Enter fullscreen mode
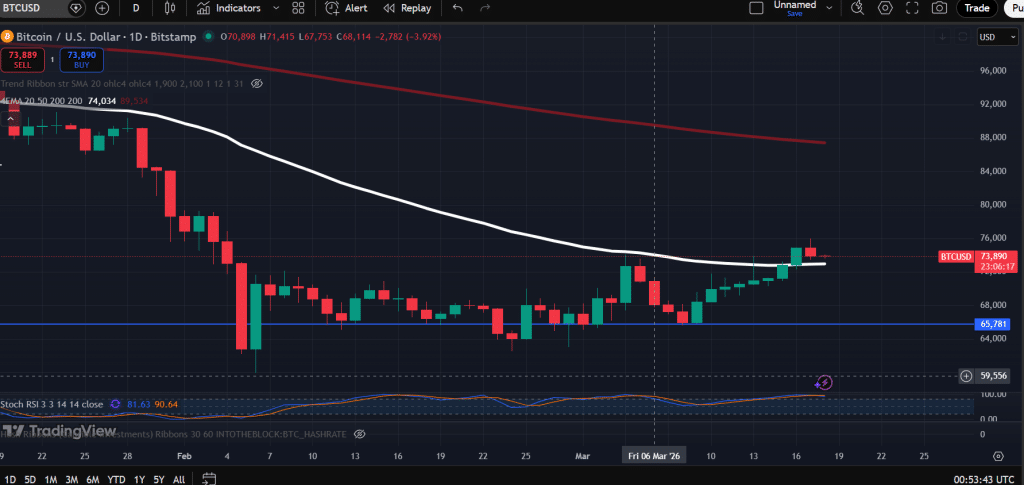 pyautogui.click(x=912, y=8)
